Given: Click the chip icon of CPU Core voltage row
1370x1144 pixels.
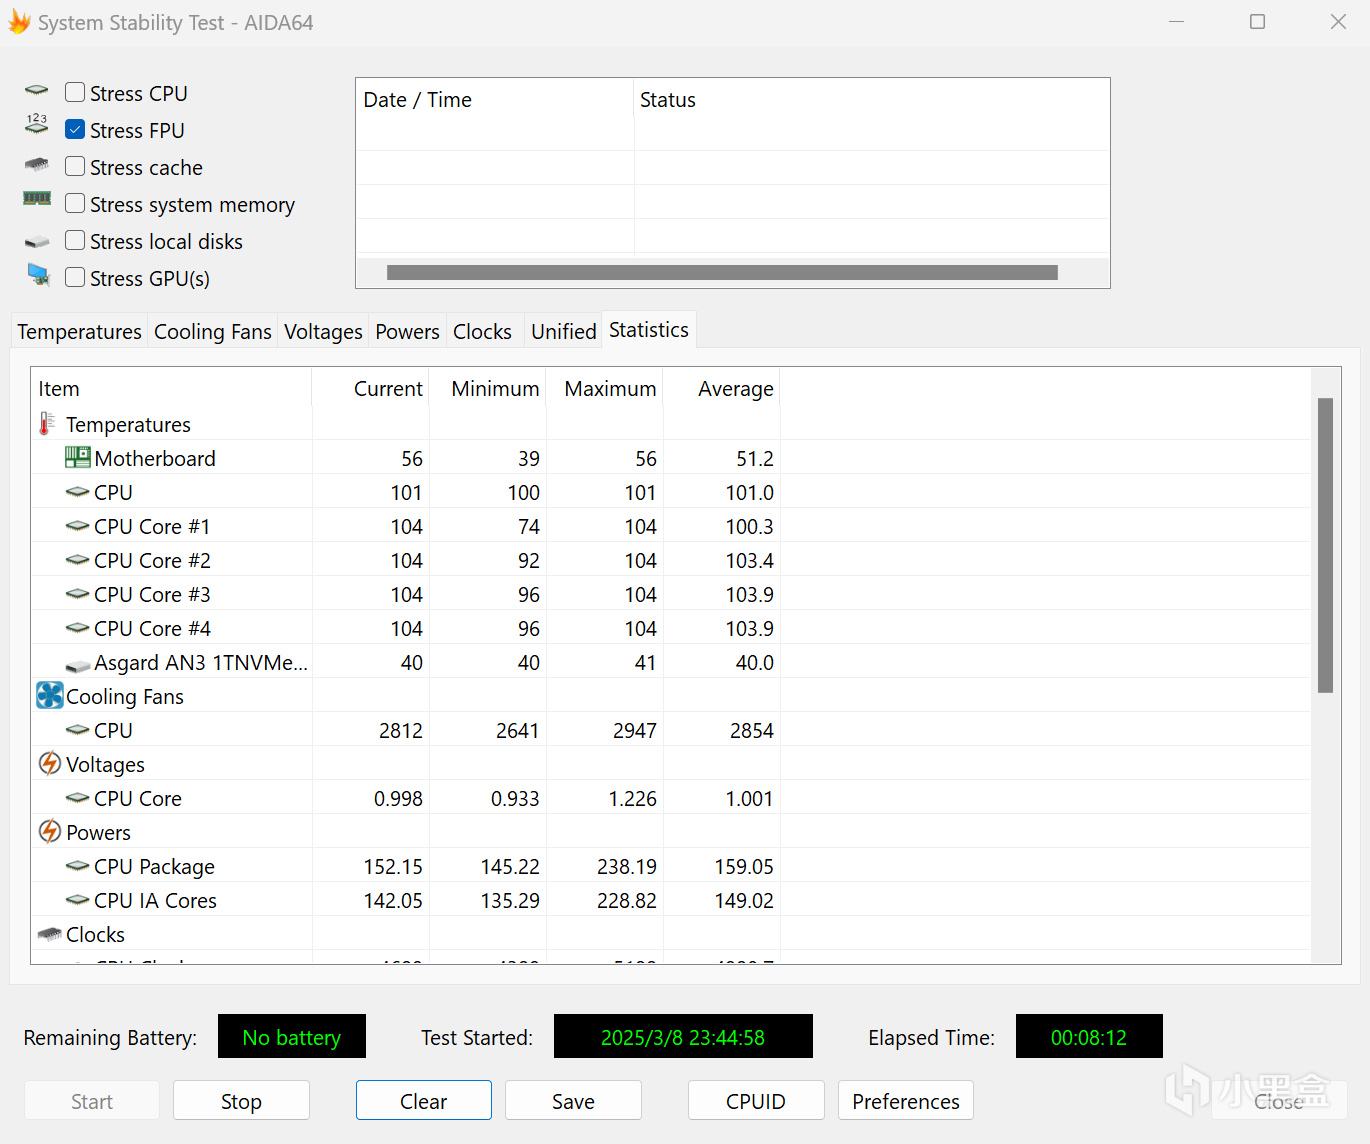Looking at the screenshot, I should pyautogui.click(x=78, y=798).
